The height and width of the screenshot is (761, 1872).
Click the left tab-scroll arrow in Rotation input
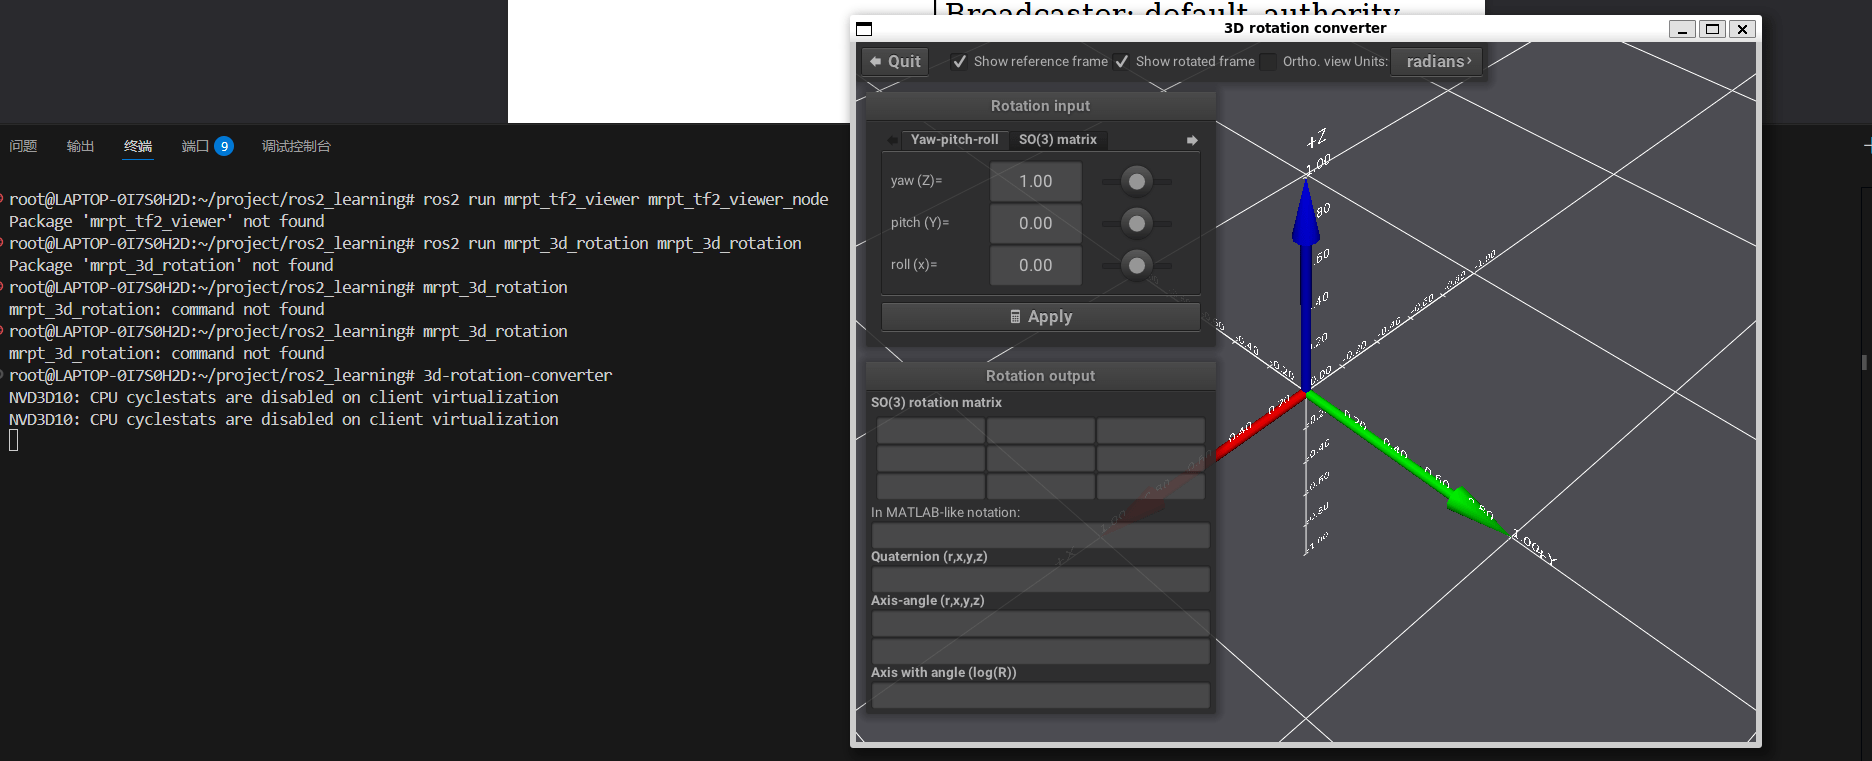pyautogui.click(x=892, y=140)
